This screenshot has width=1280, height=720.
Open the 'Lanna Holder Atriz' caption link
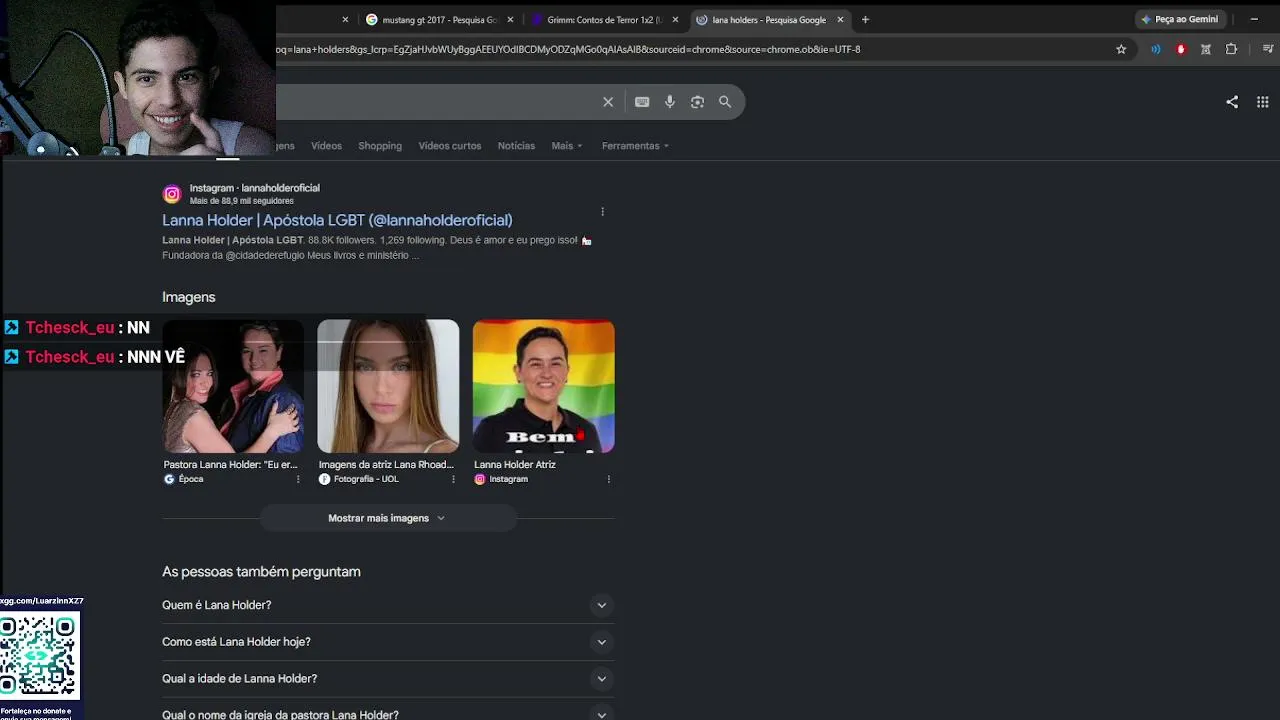tap(515, 465)
